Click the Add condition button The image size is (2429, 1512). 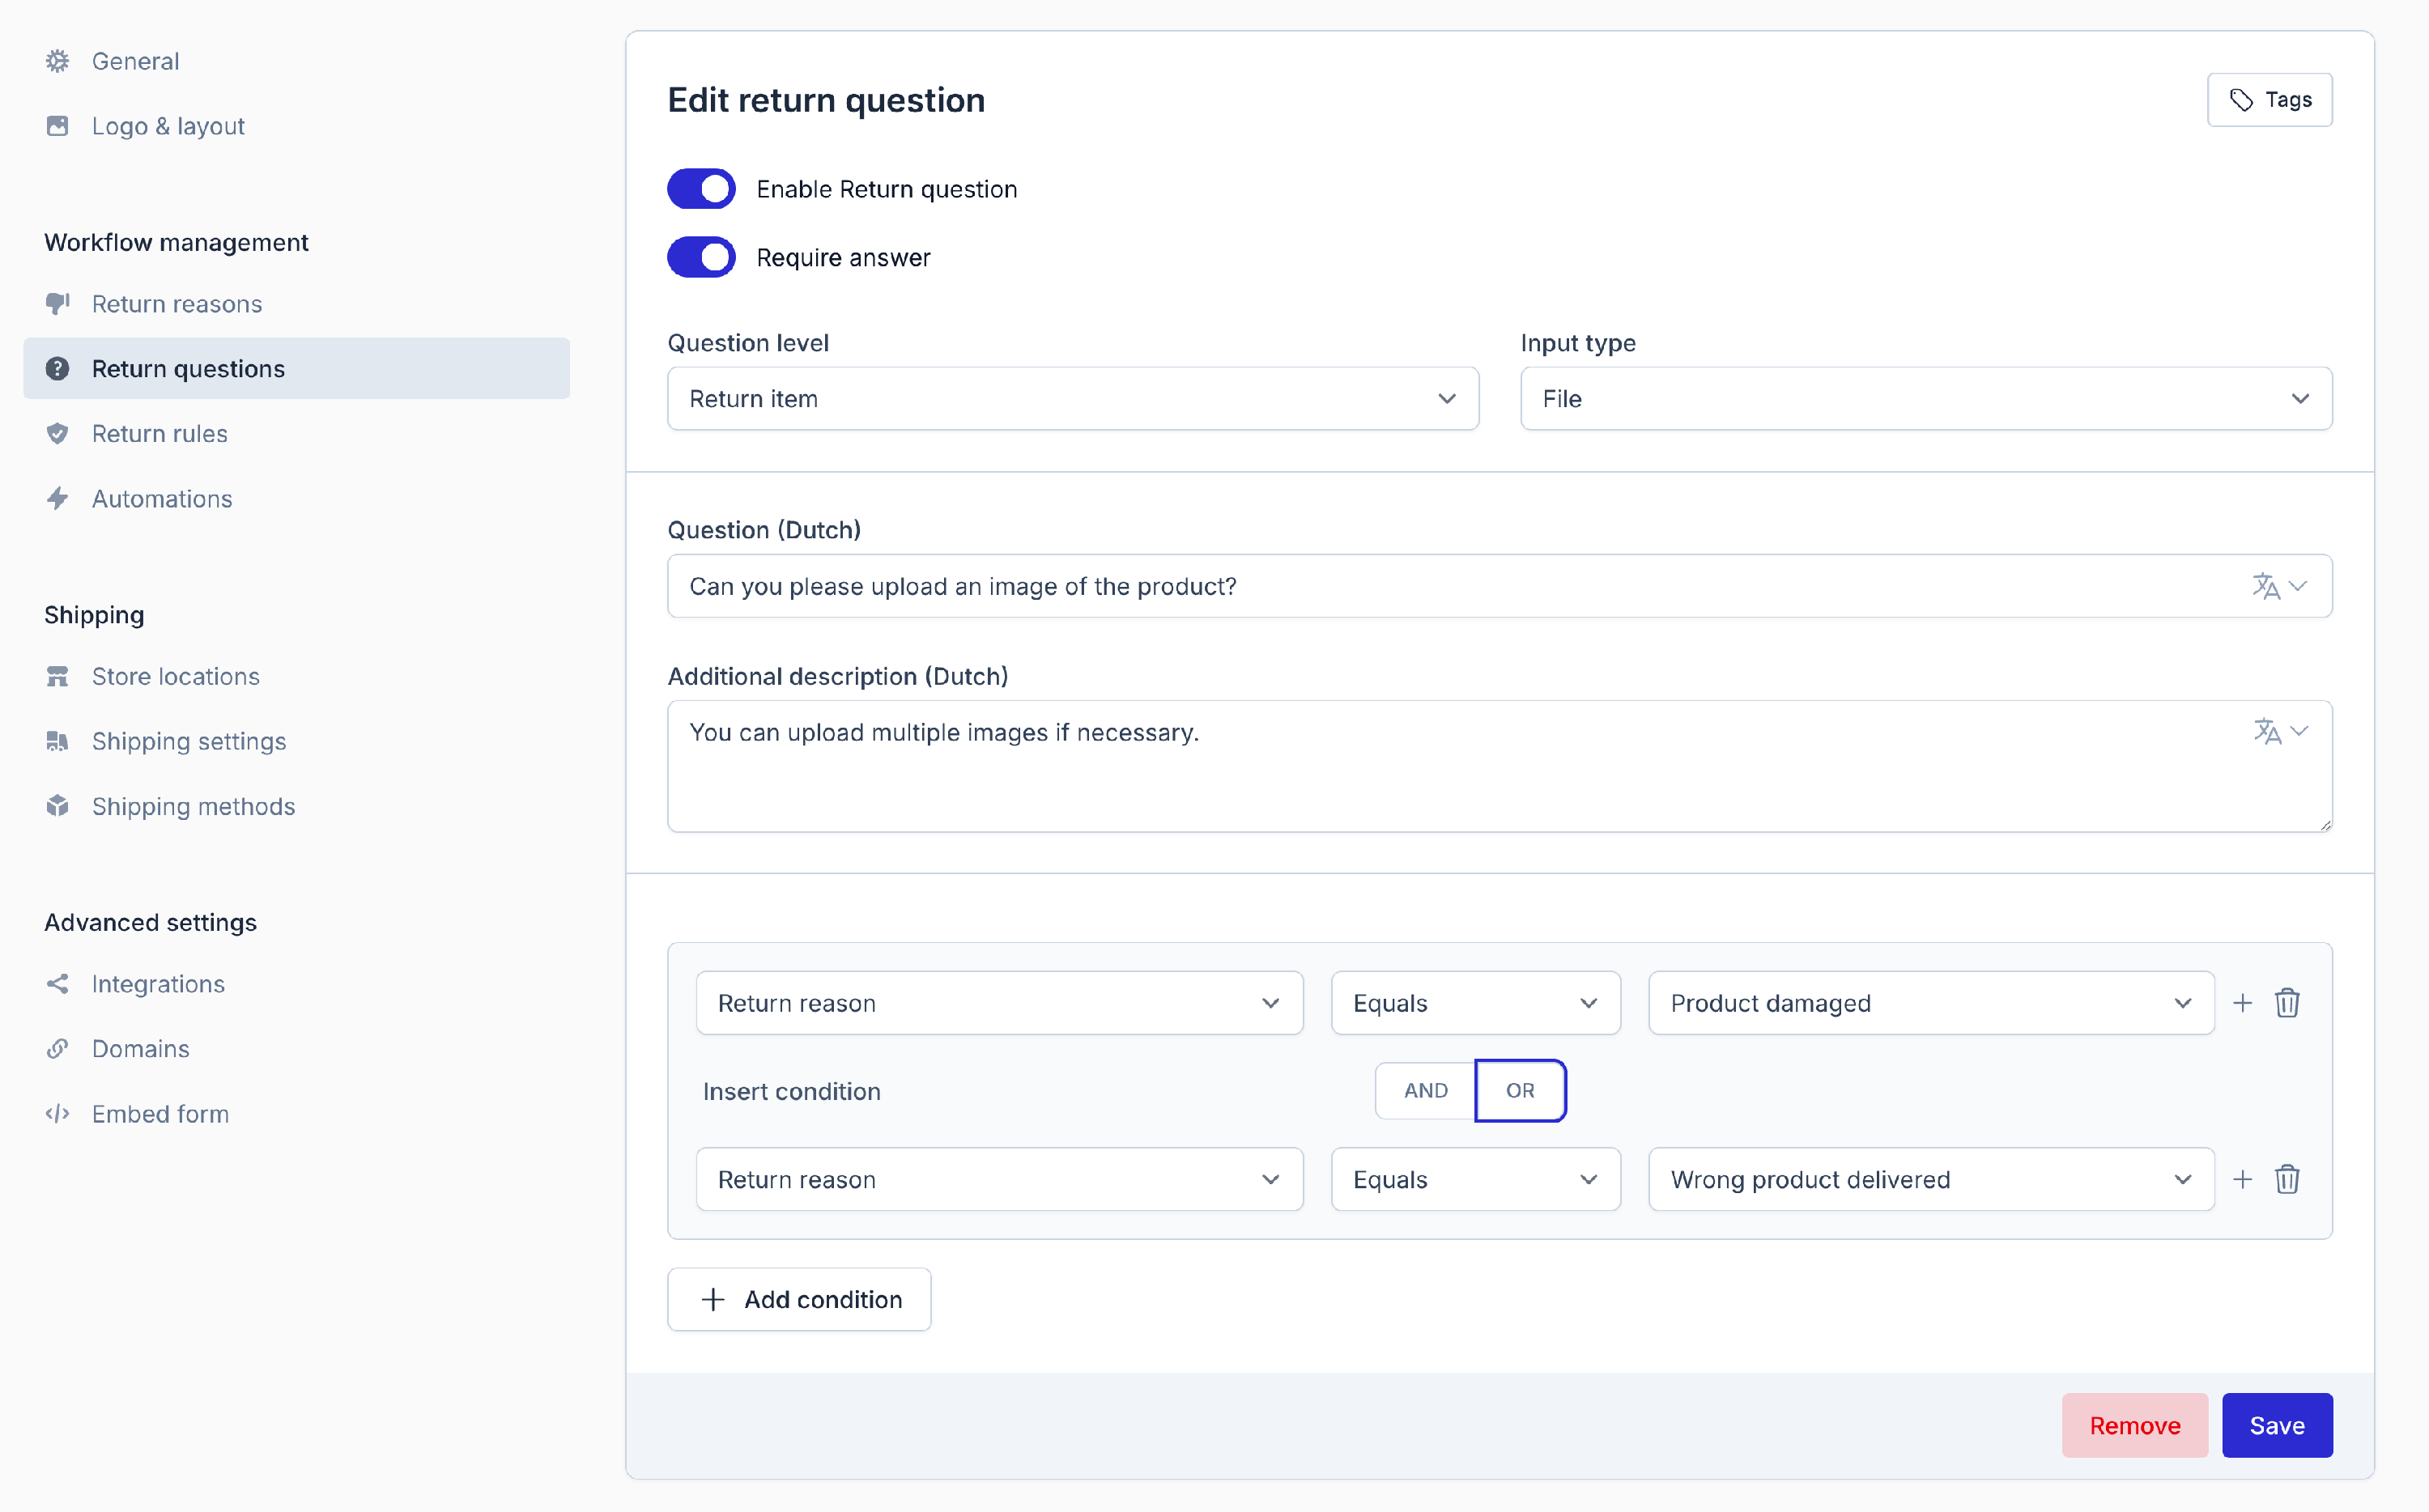[799, 1299]
